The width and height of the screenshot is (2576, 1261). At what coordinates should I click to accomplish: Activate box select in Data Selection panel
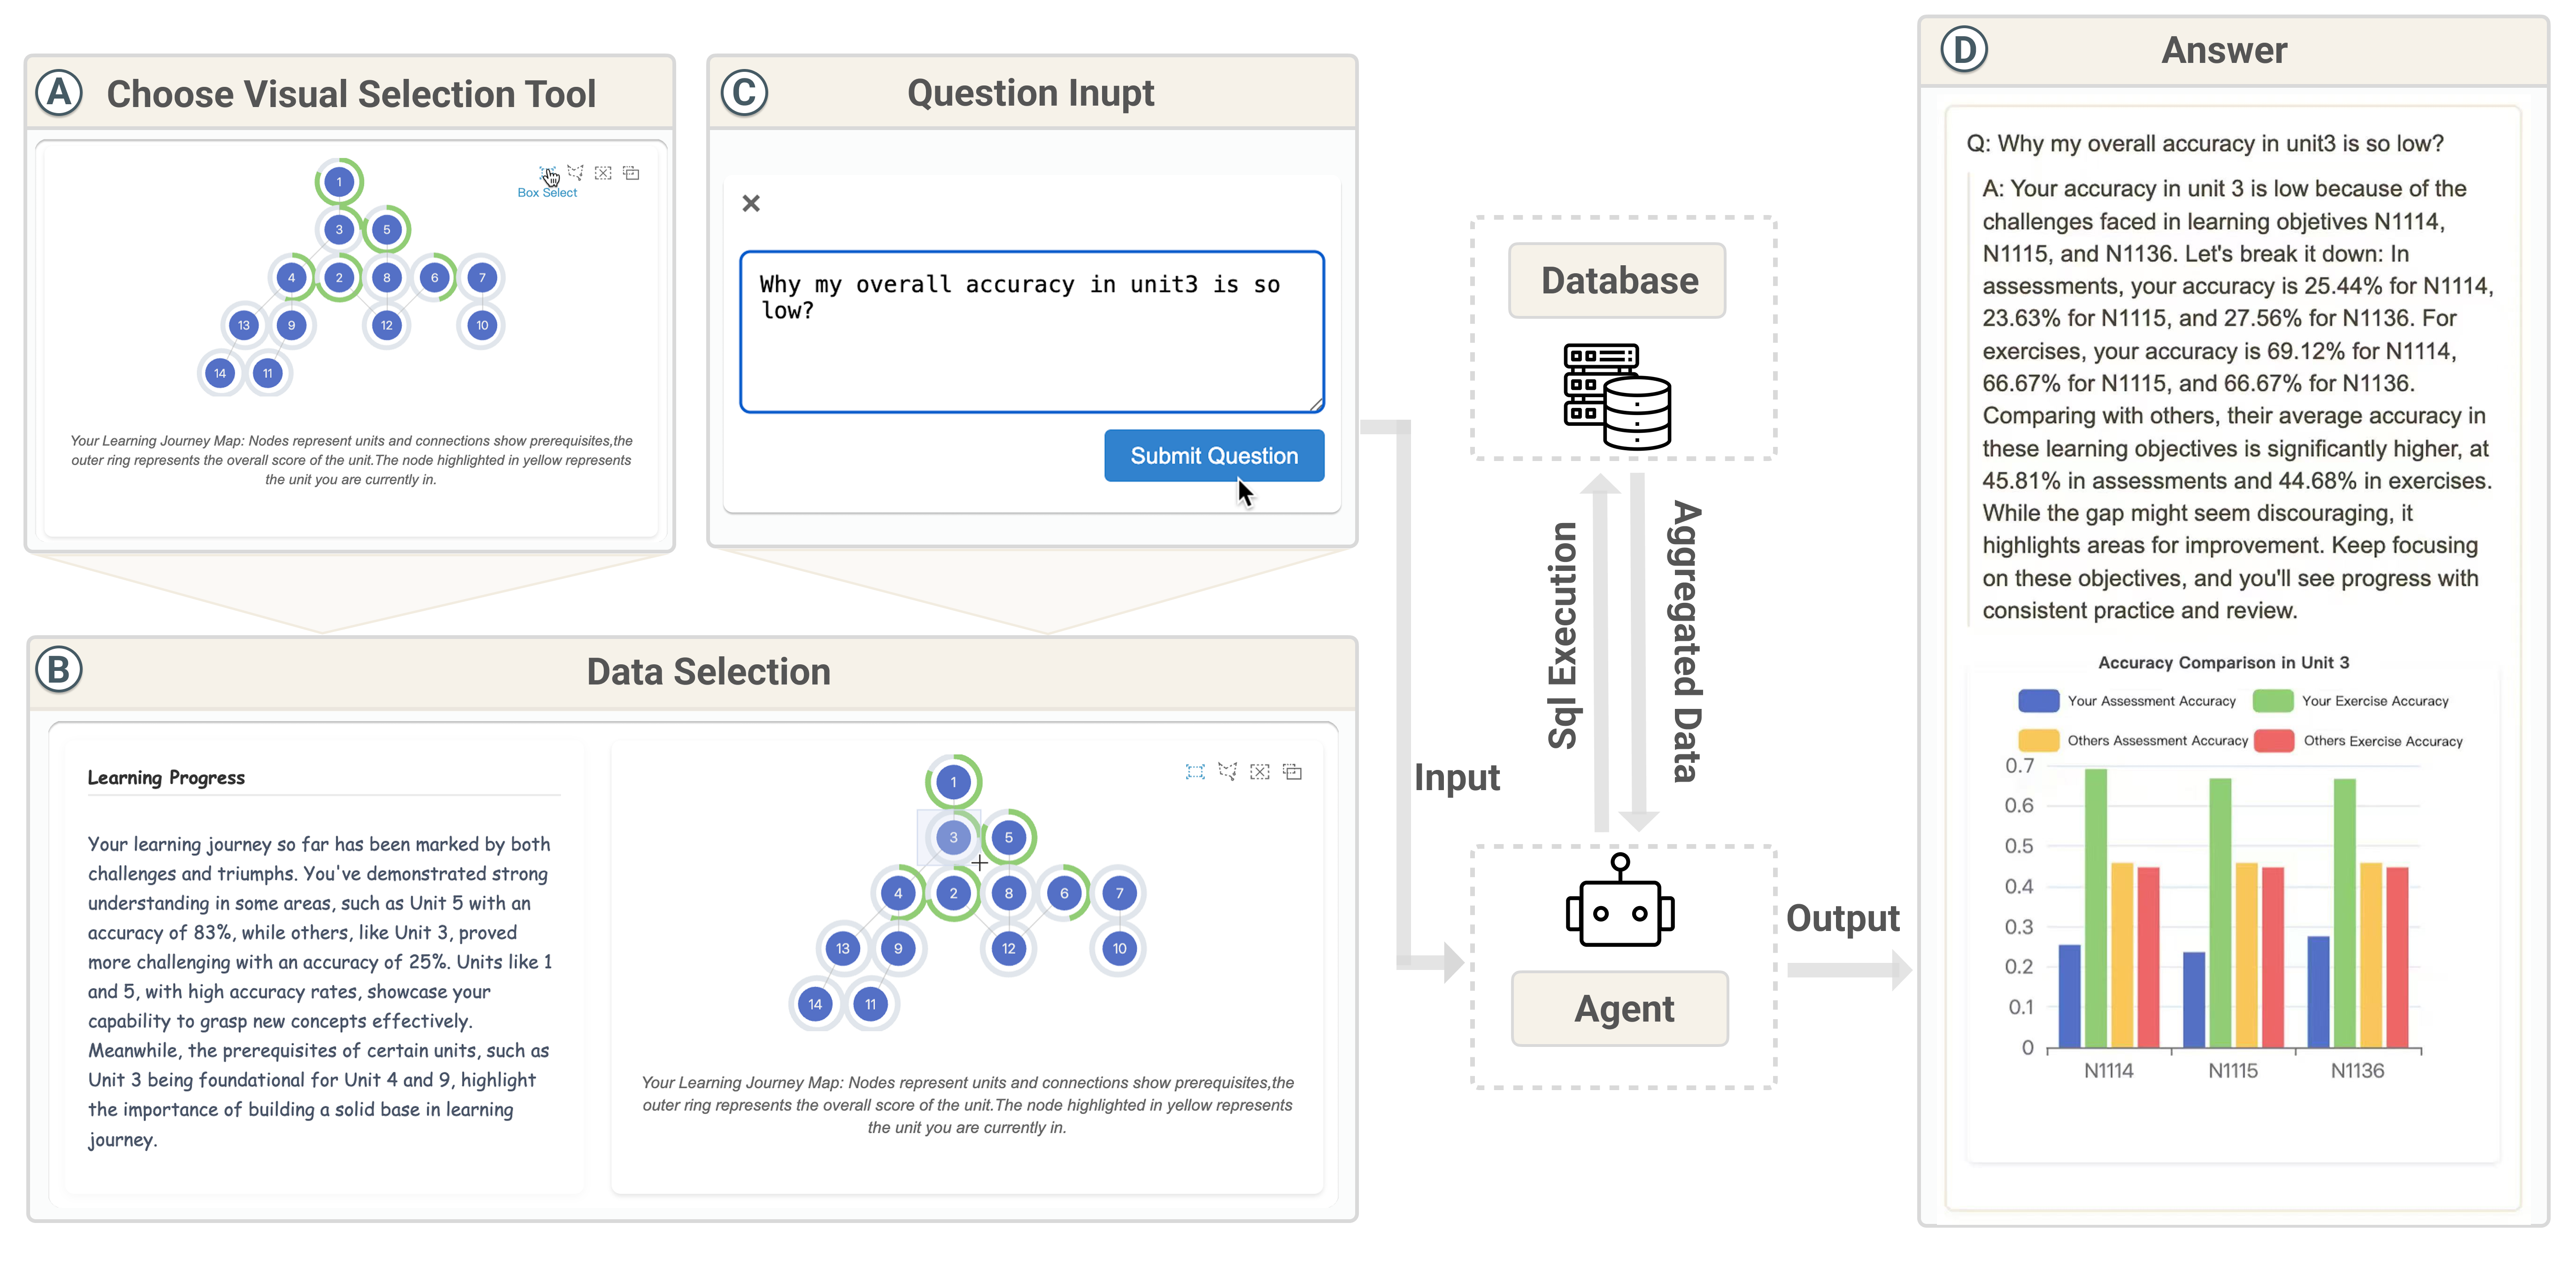coord(1195,772)
